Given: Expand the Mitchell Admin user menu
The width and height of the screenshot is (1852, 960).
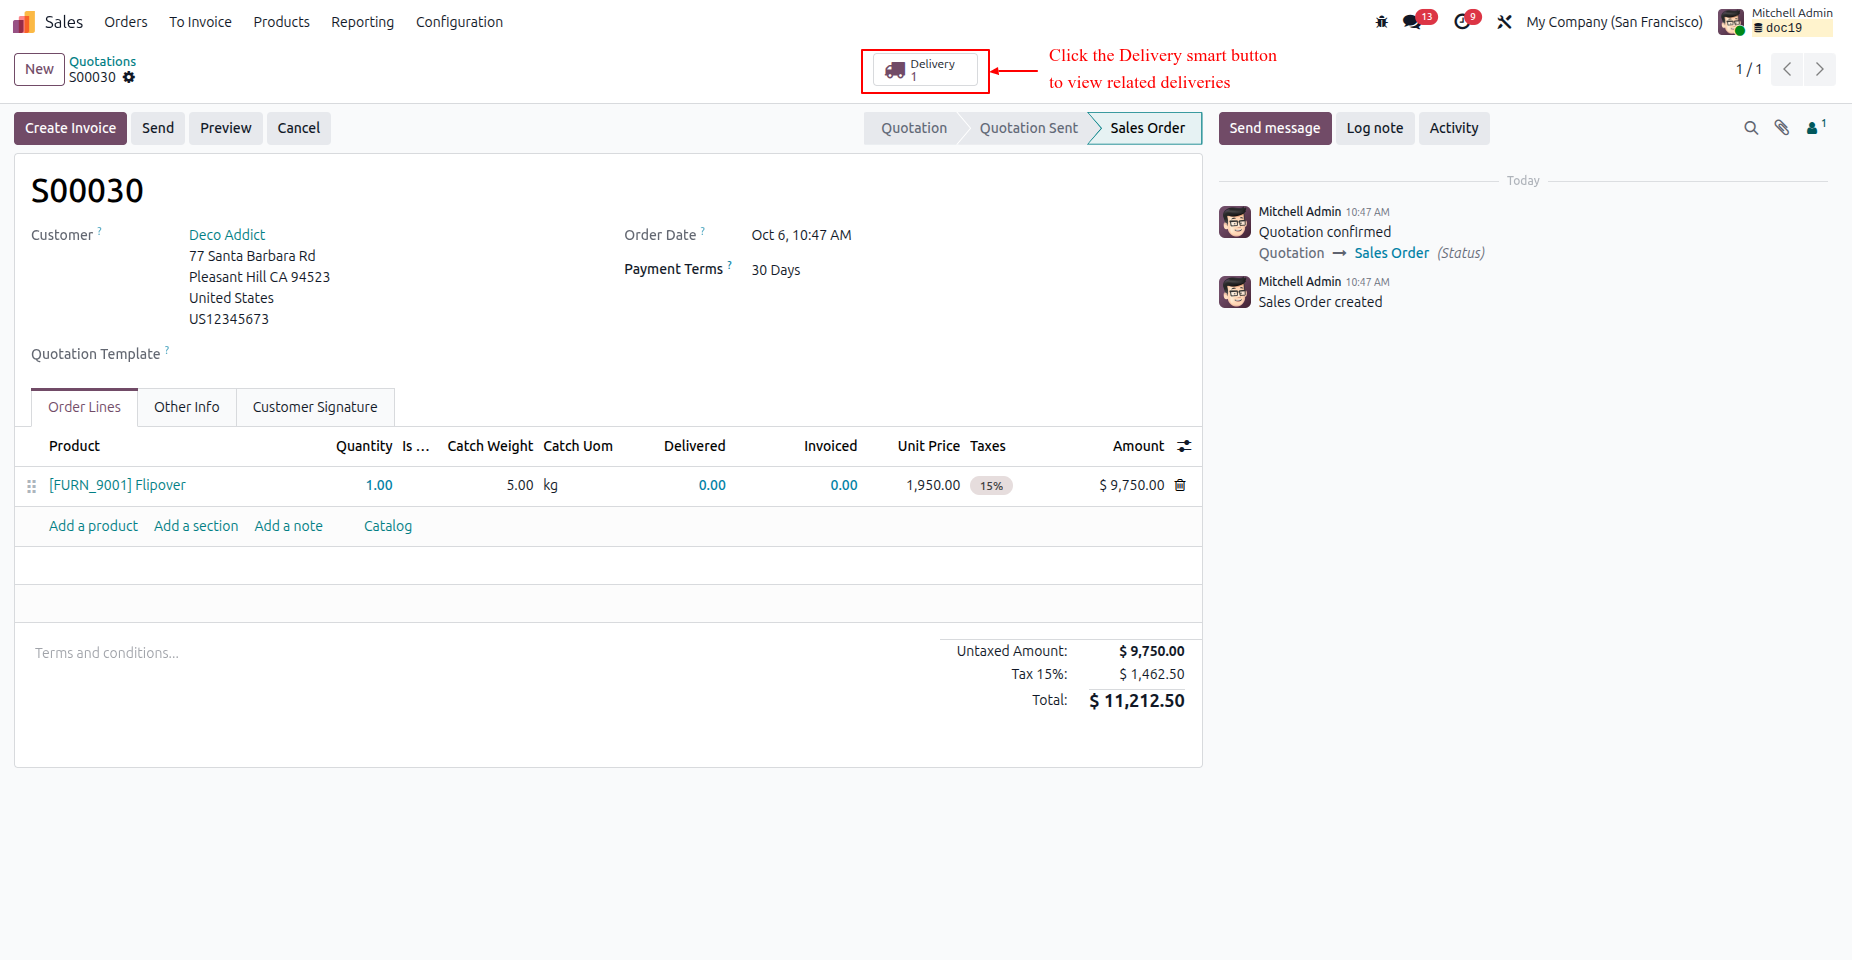Looking at the screenshot, I should click(1776, 21).
